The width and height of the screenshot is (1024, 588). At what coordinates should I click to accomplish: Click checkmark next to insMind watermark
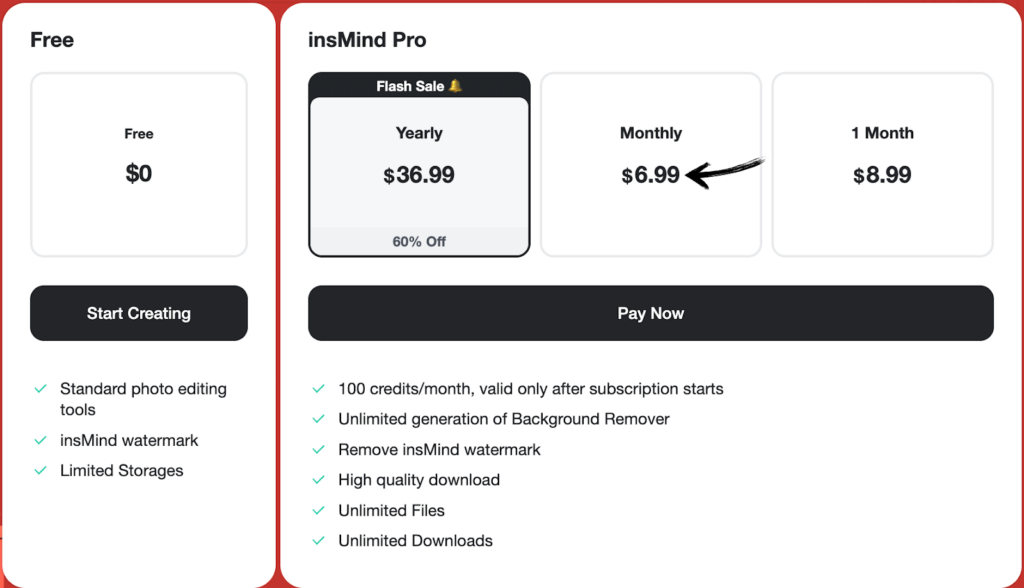pos(41,440)
